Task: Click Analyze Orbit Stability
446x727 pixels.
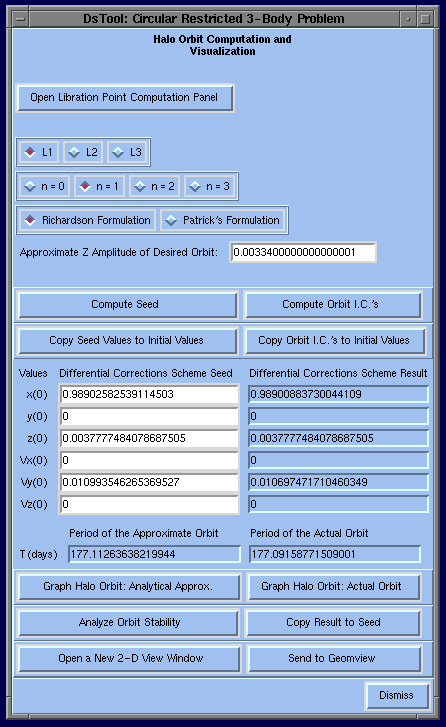Action: (128, 623)
